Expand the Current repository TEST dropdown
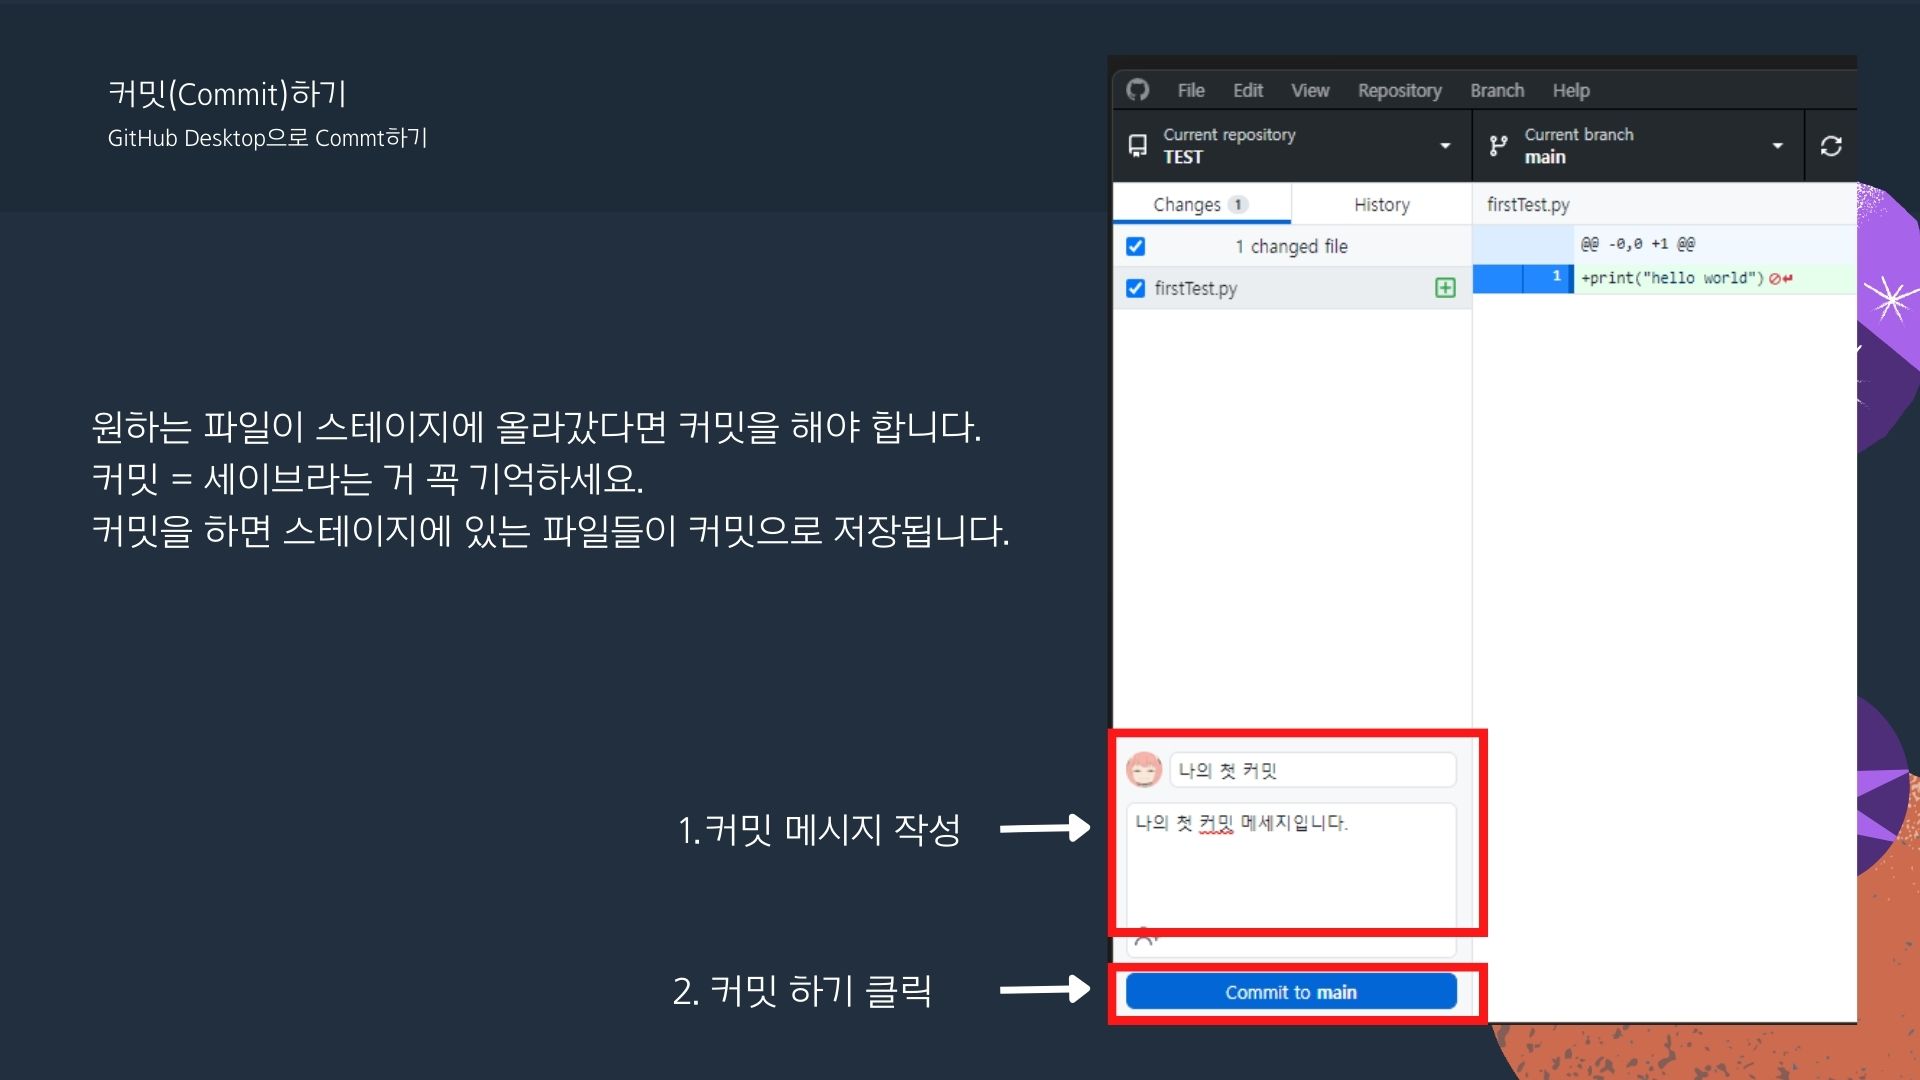The width and height of the screenshot is (1920, 1080). (x=1291, y=146)
